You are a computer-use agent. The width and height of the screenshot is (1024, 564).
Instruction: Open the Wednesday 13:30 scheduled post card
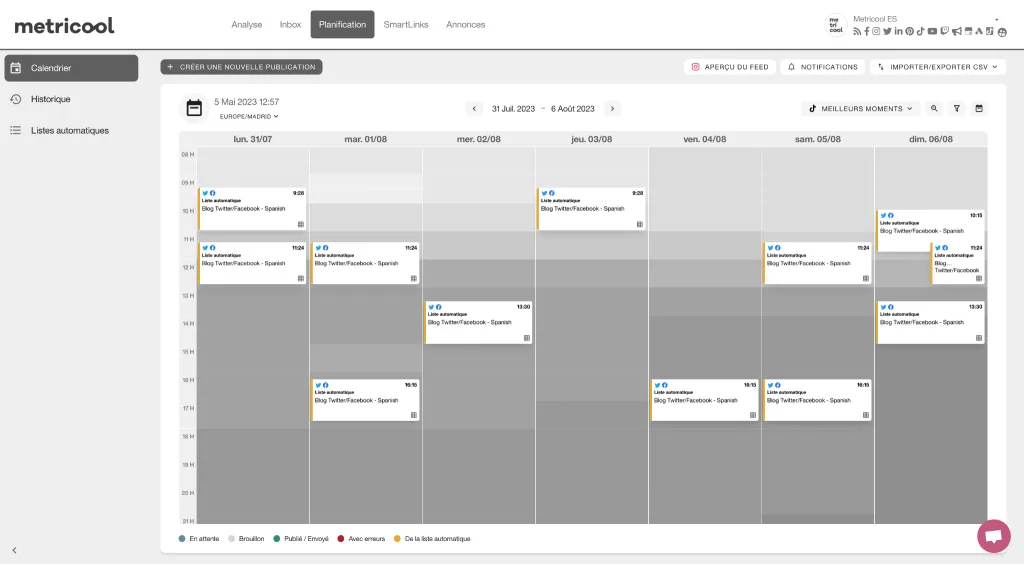[x=478, y=322]
